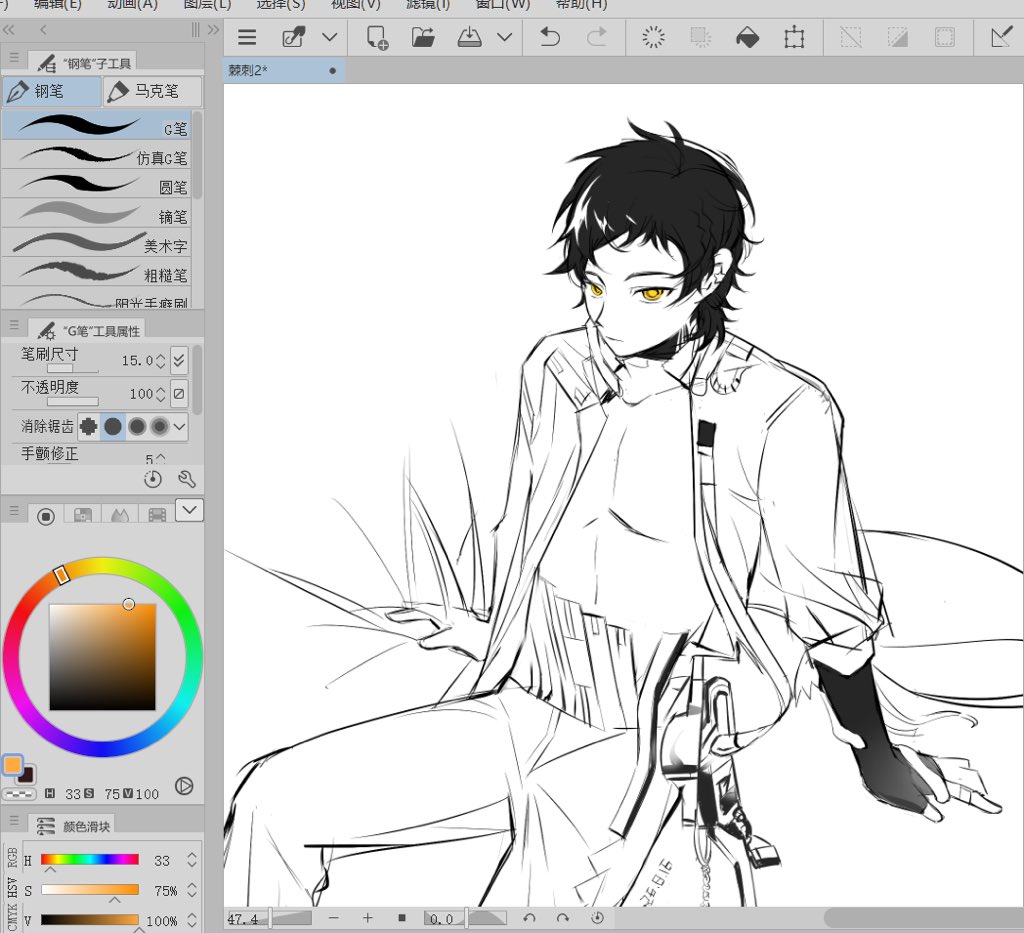Click clear outside selection icon
The height and width of the screenshot is (933, 1024).
point(701,37)
